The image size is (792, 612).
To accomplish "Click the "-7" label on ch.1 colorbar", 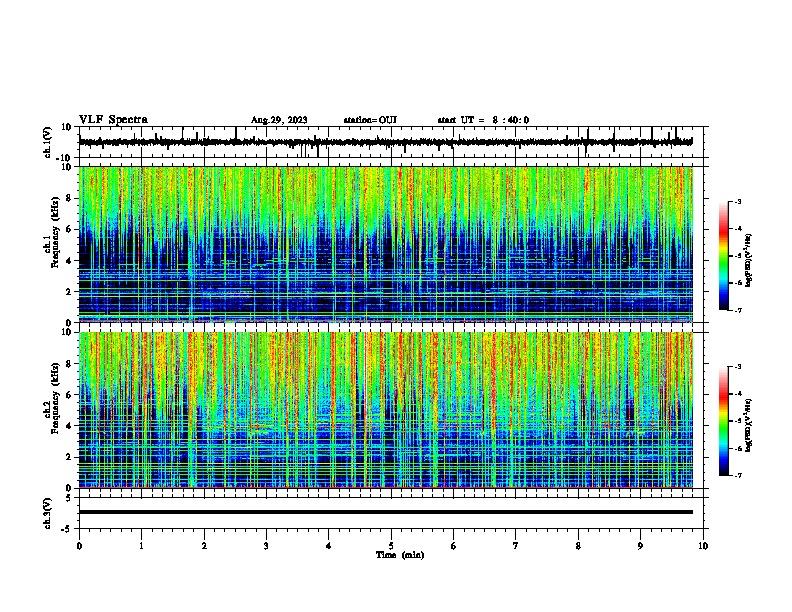I will [x=737, y=310].
